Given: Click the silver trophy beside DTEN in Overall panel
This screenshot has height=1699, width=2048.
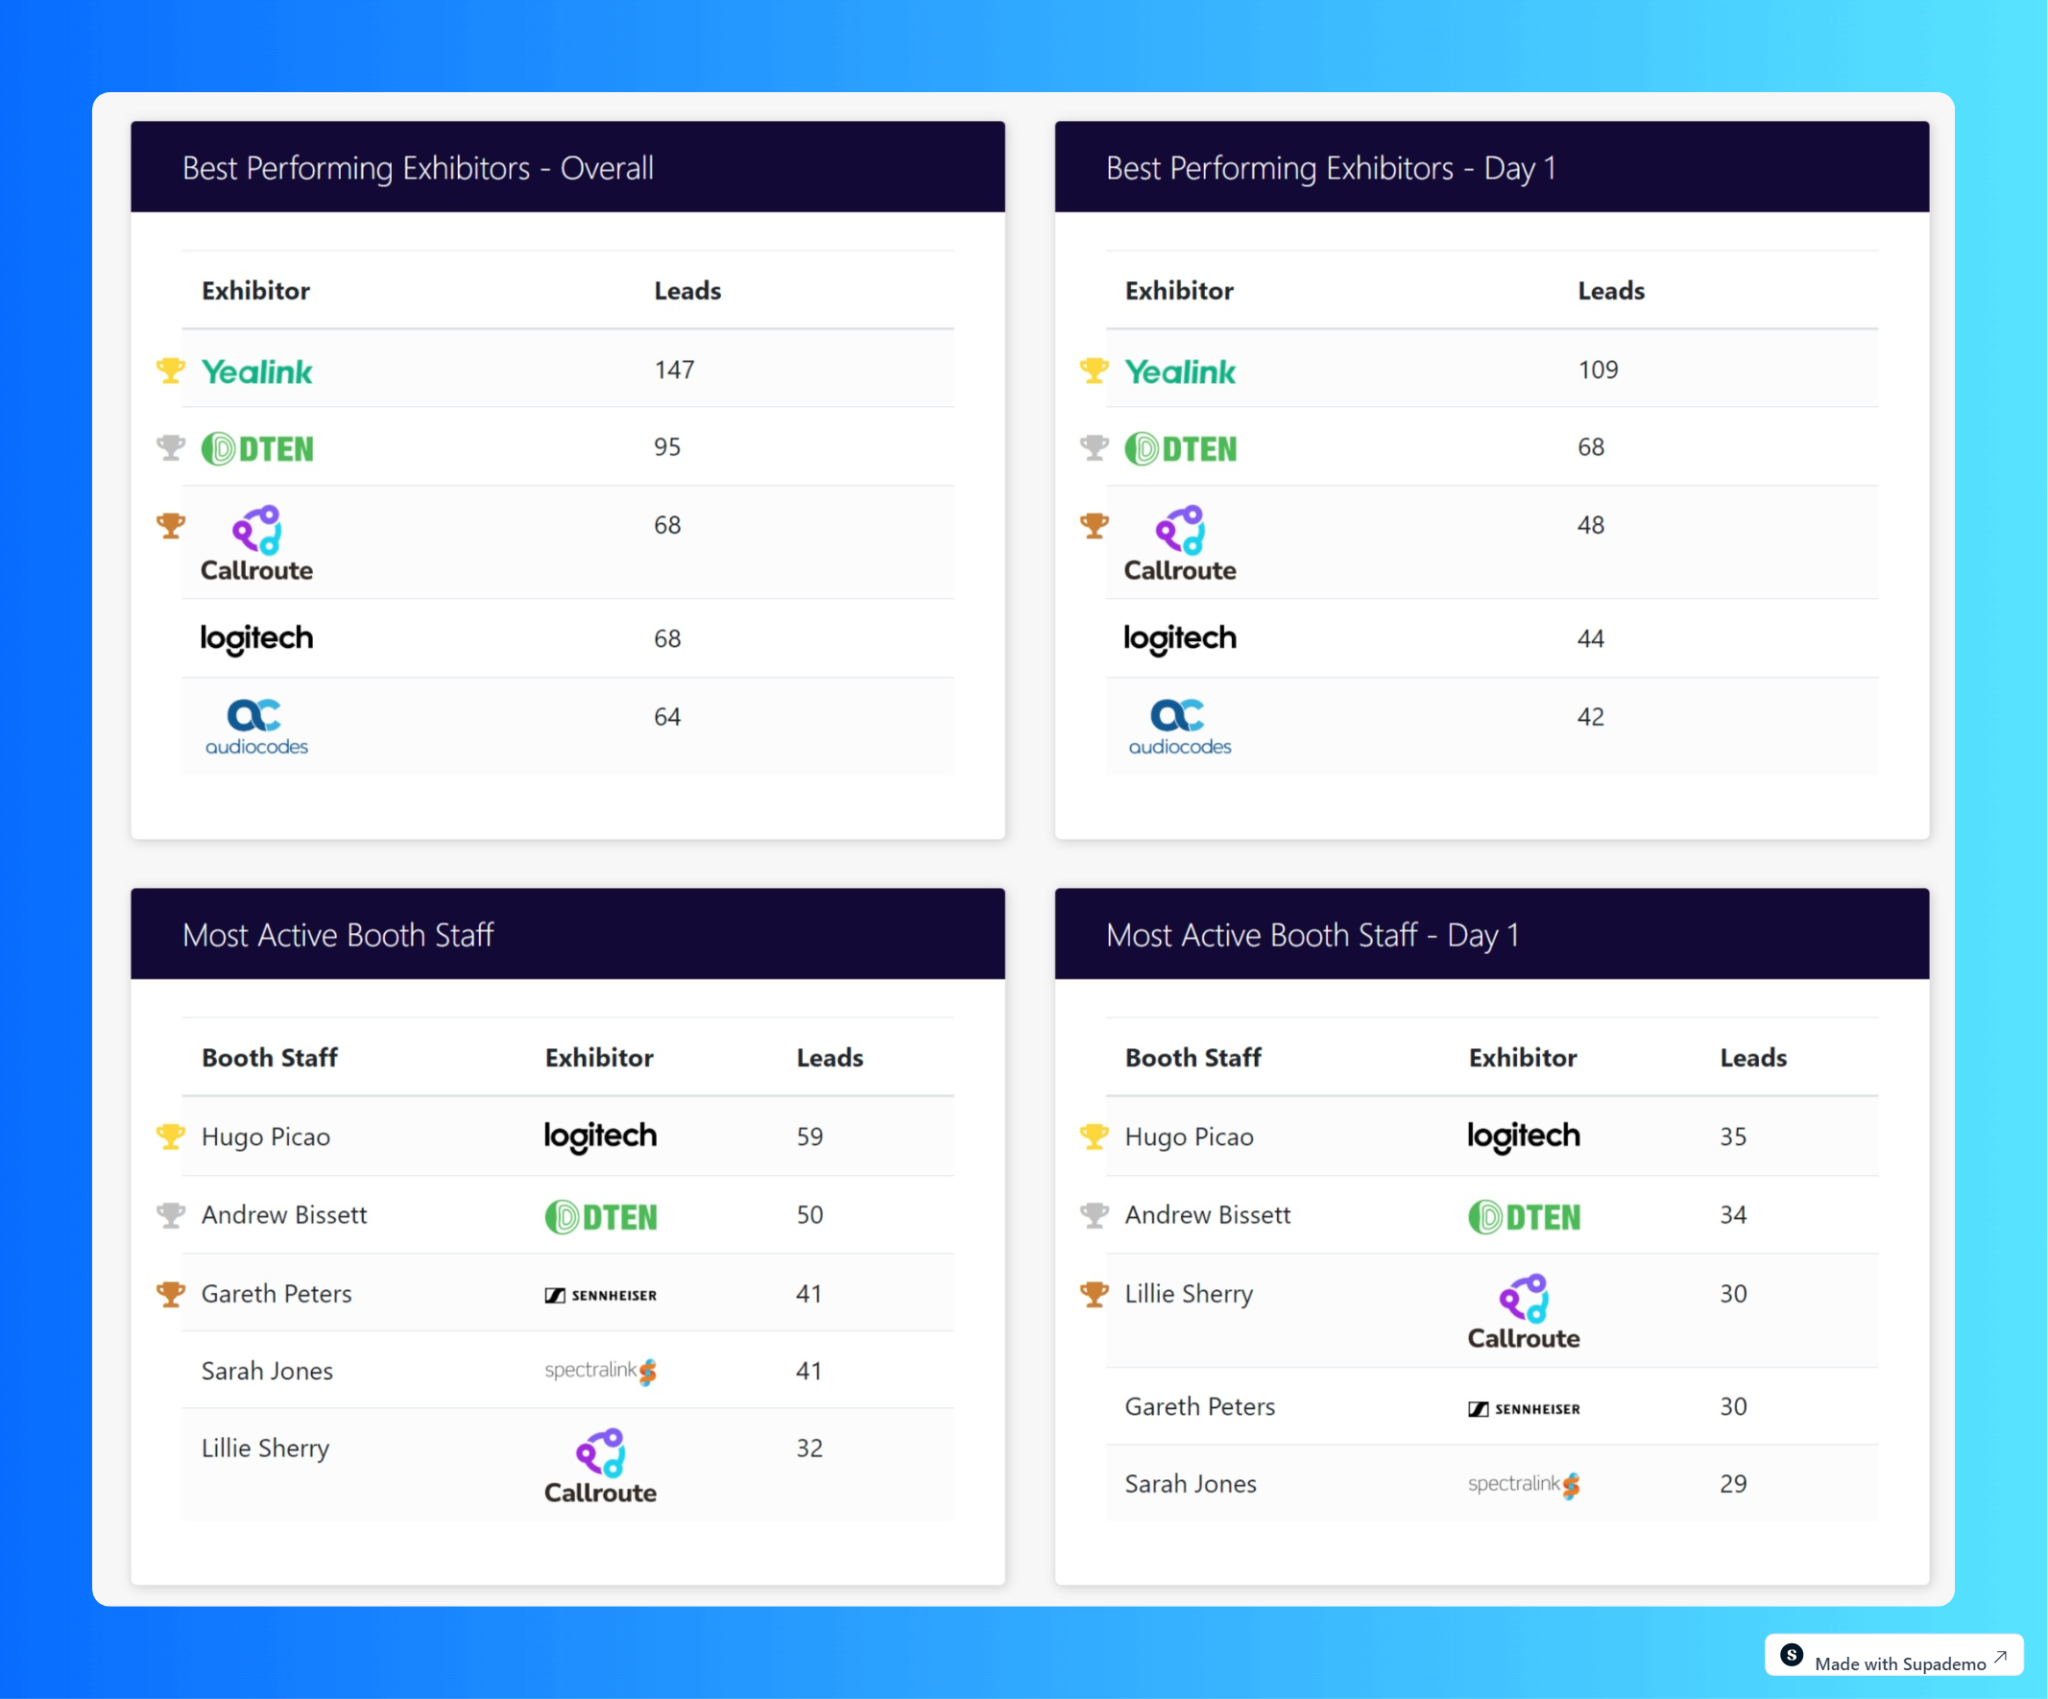Looking at the screenshot, I should [x=171, y=448].
